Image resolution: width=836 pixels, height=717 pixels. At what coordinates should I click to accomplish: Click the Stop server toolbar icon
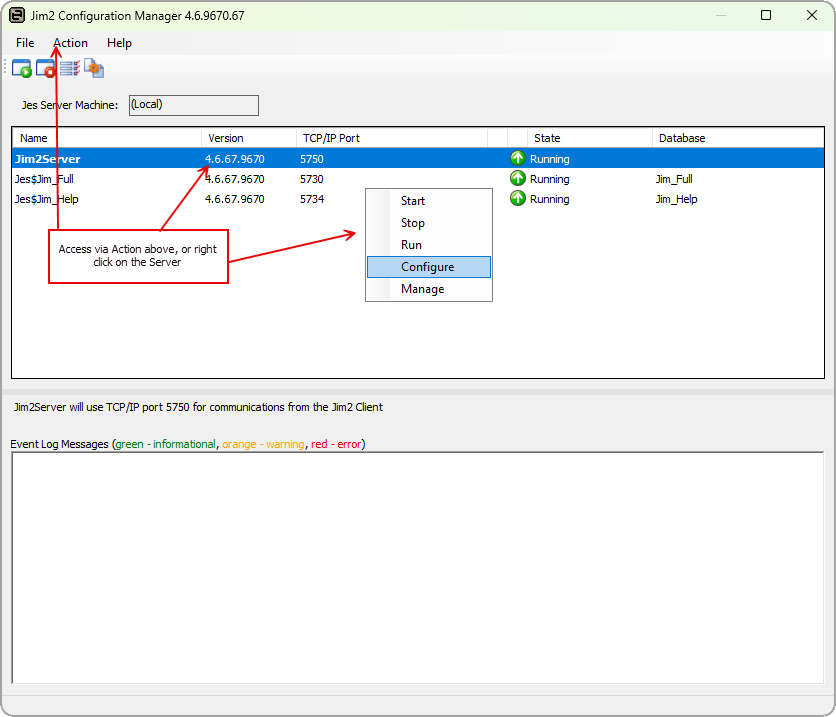click(45, 69)
